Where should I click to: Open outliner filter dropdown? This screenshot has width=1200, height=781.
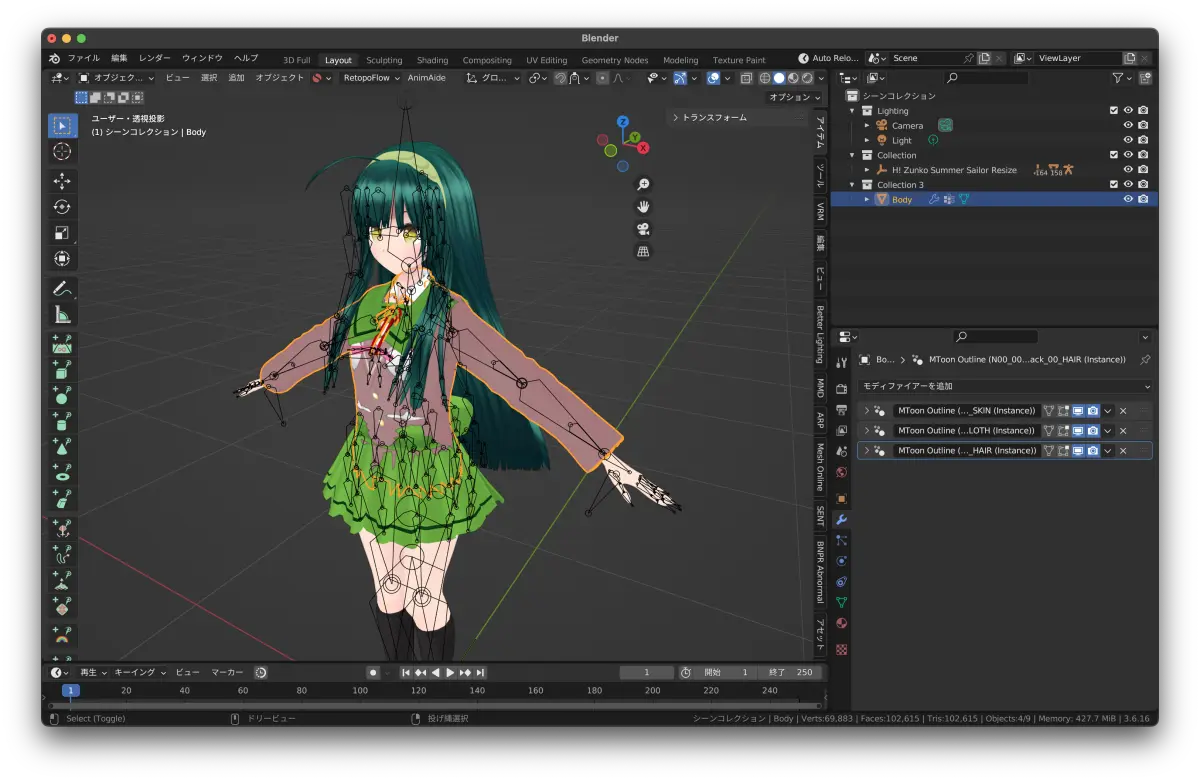click(x=1122, y=77)
